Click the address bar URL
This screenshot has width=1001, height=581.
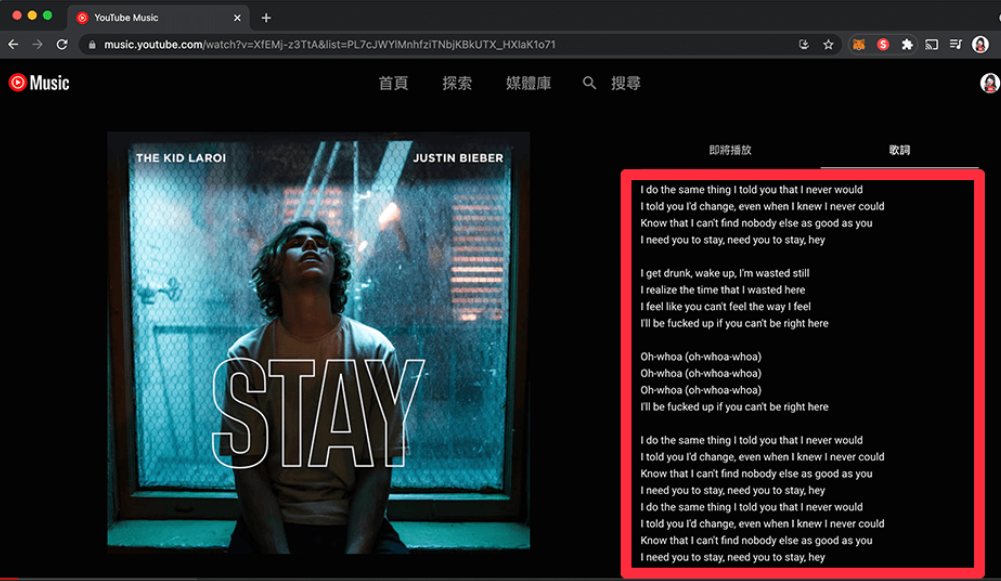click(x=330, y=45)
